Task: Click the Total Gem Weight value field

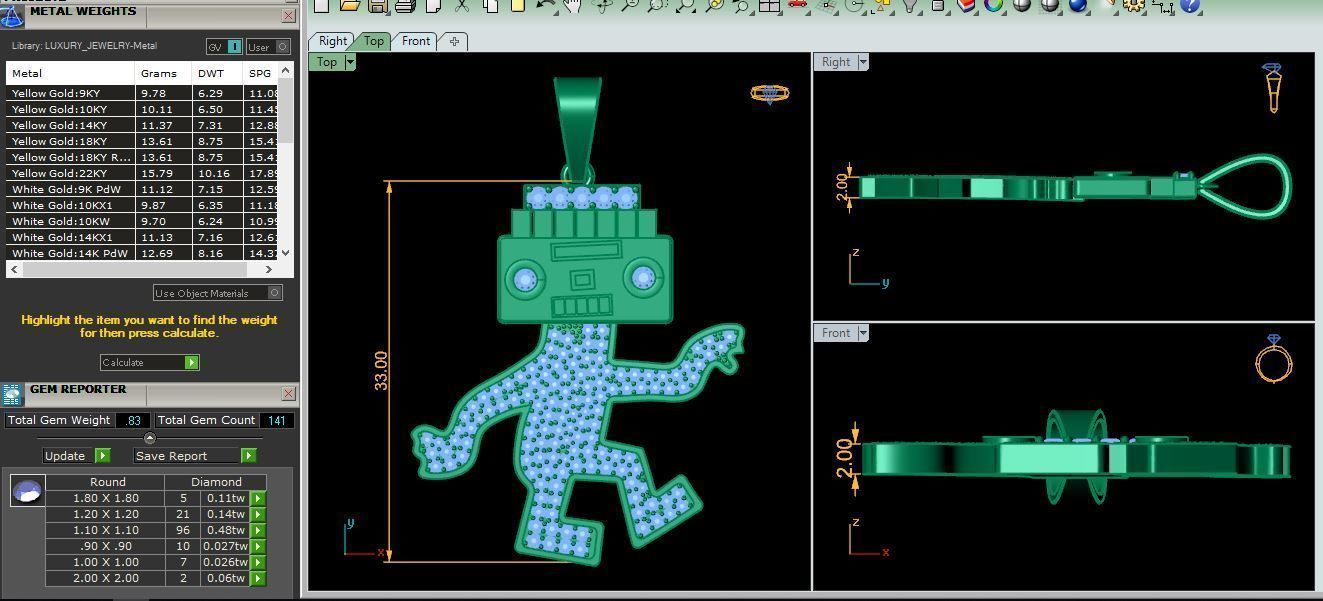Action: point(133,420)
